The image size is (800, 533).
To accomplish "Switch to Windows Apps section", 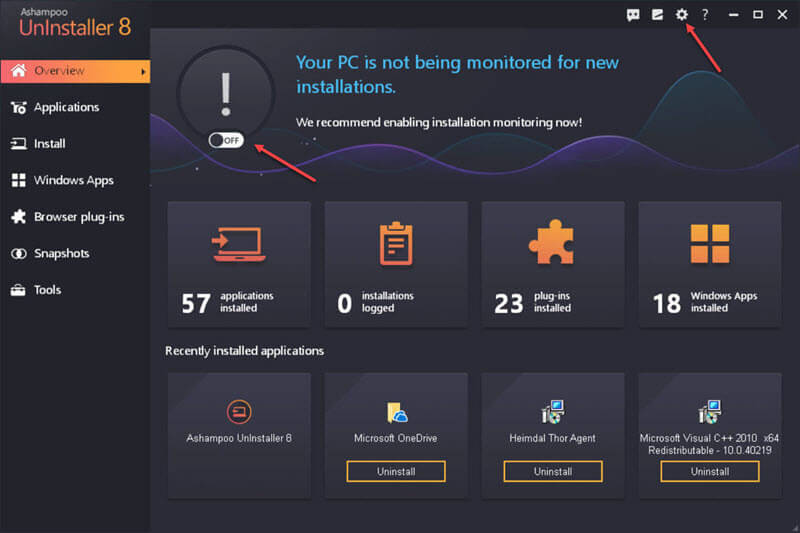I will click(x=76, y=180).
